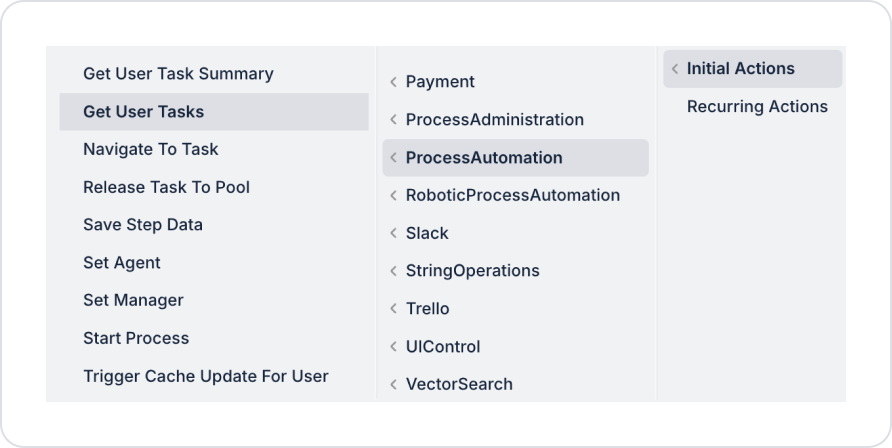The height and width of the screenshot is (448, 892).
Task: Click the chevron next to Slack
Action: (x=394, y=233)
